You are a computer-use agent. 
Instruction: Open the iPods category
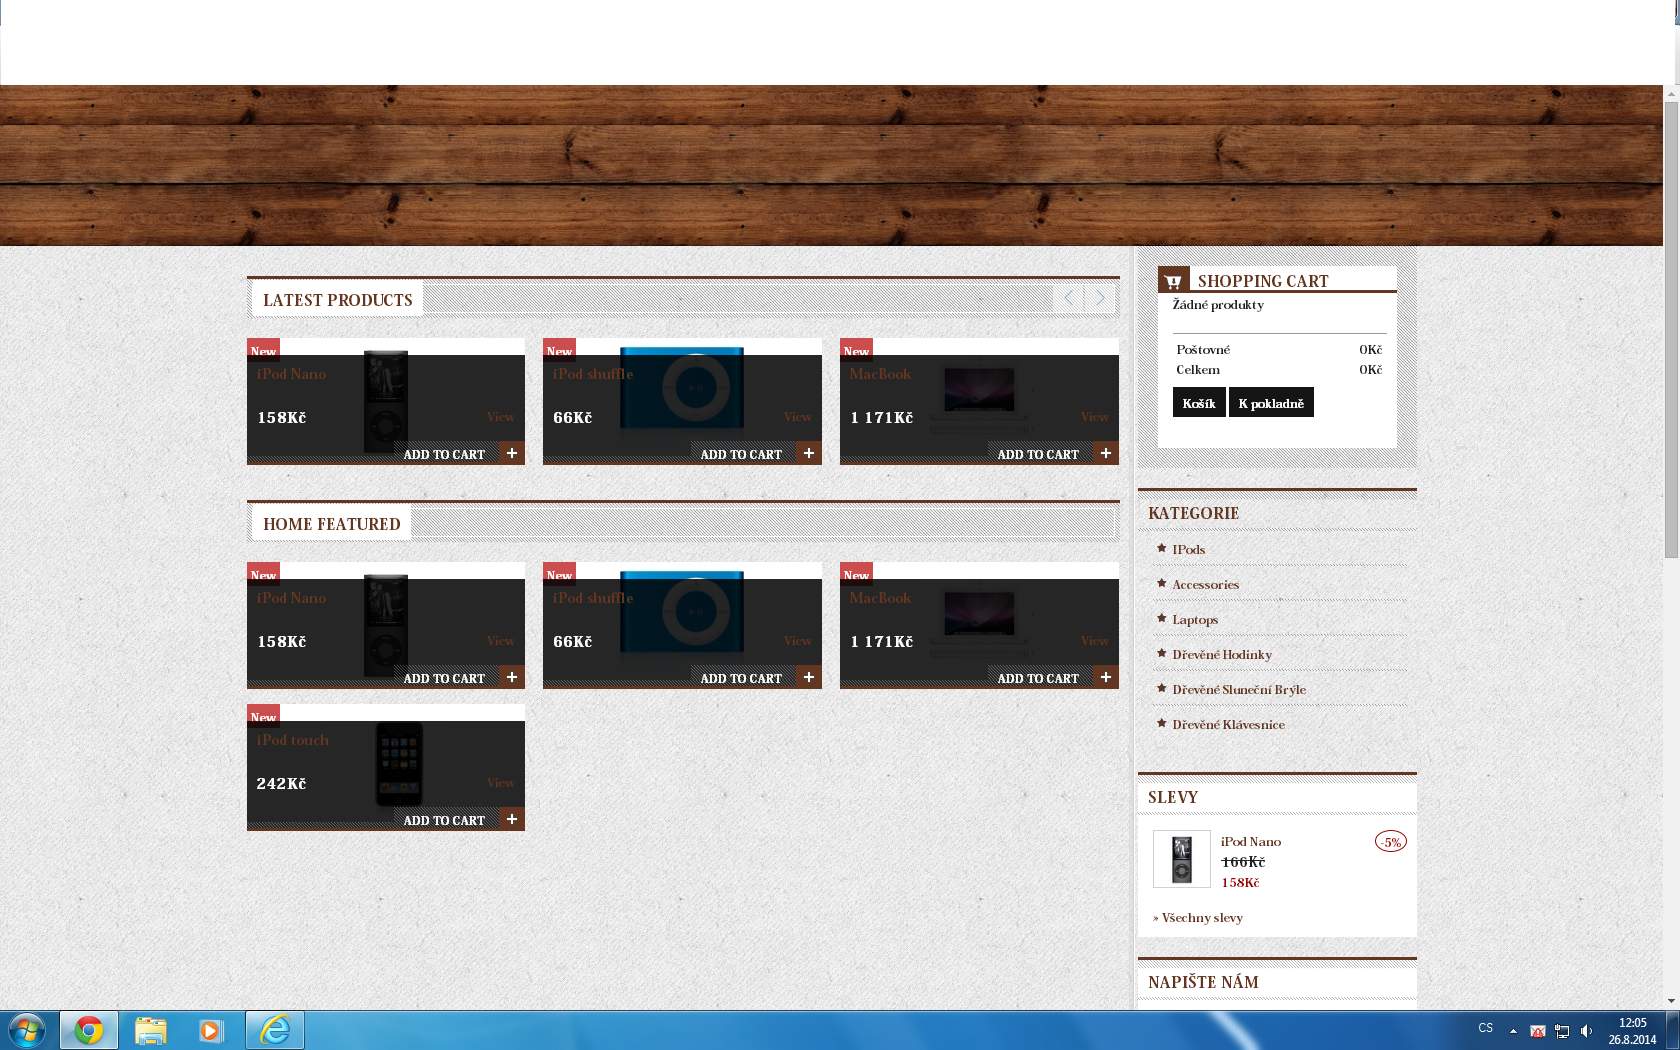(x=1189, y=549)
